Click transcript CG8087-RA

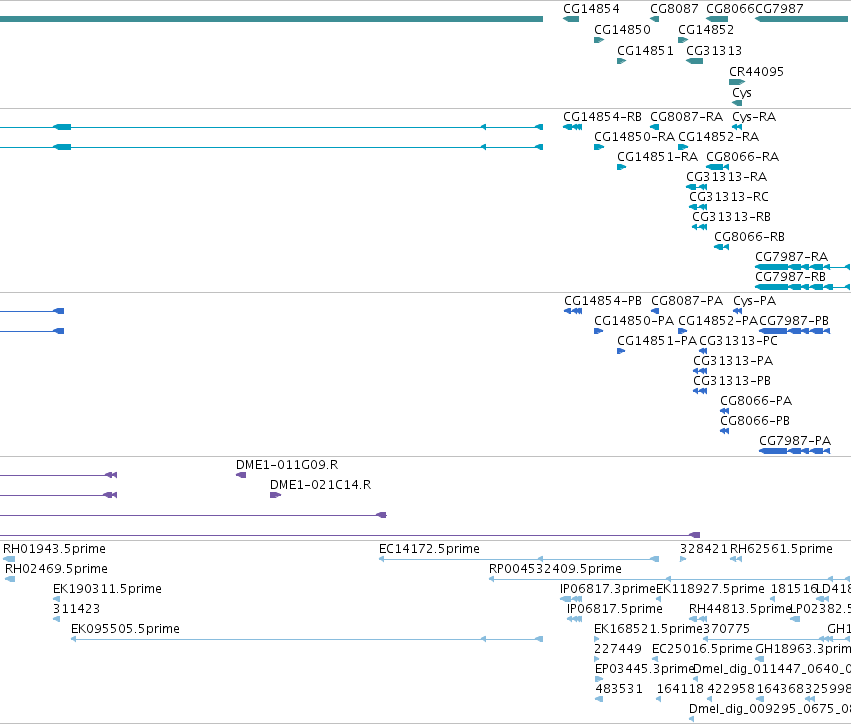pyautogui.click(x=687, y=117)
